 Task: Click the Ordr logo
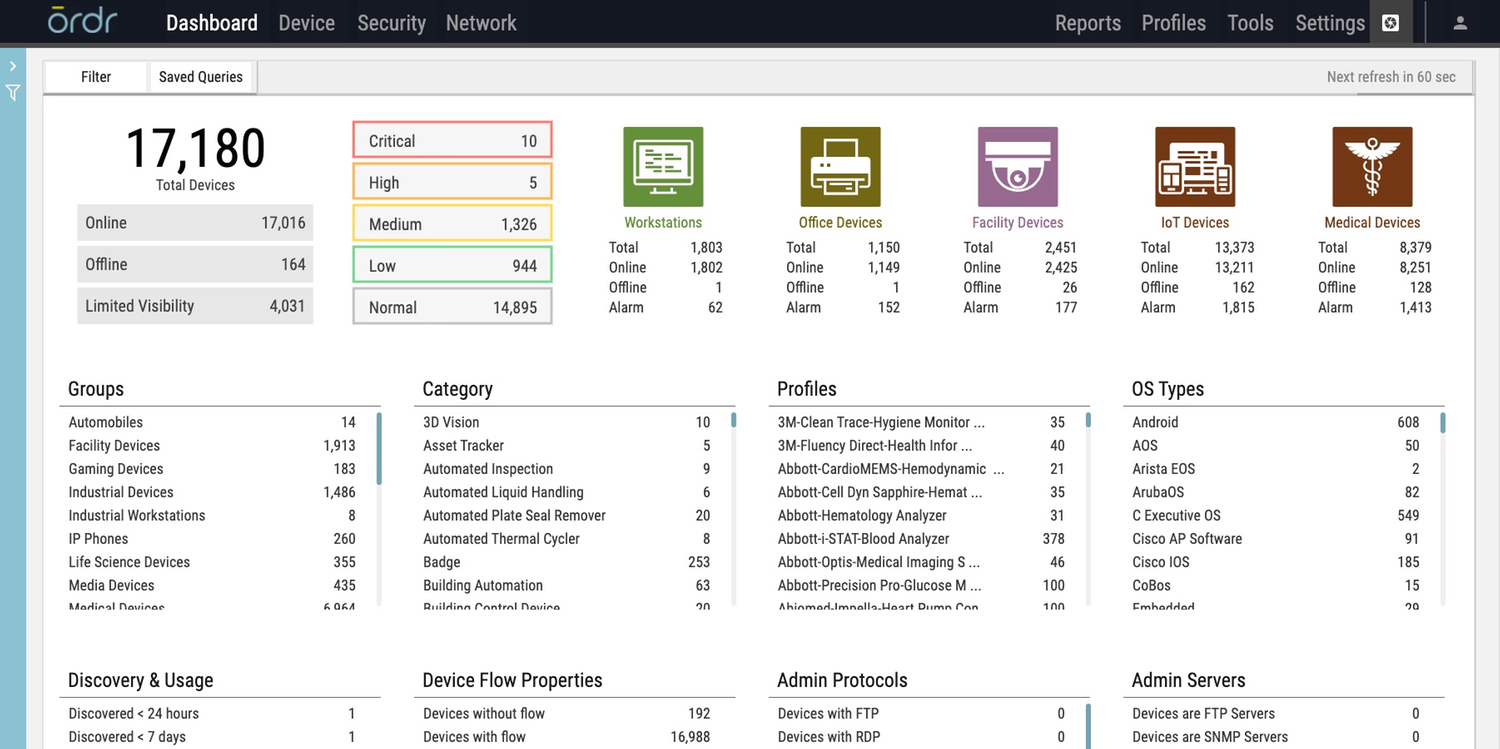click(82, 21)
